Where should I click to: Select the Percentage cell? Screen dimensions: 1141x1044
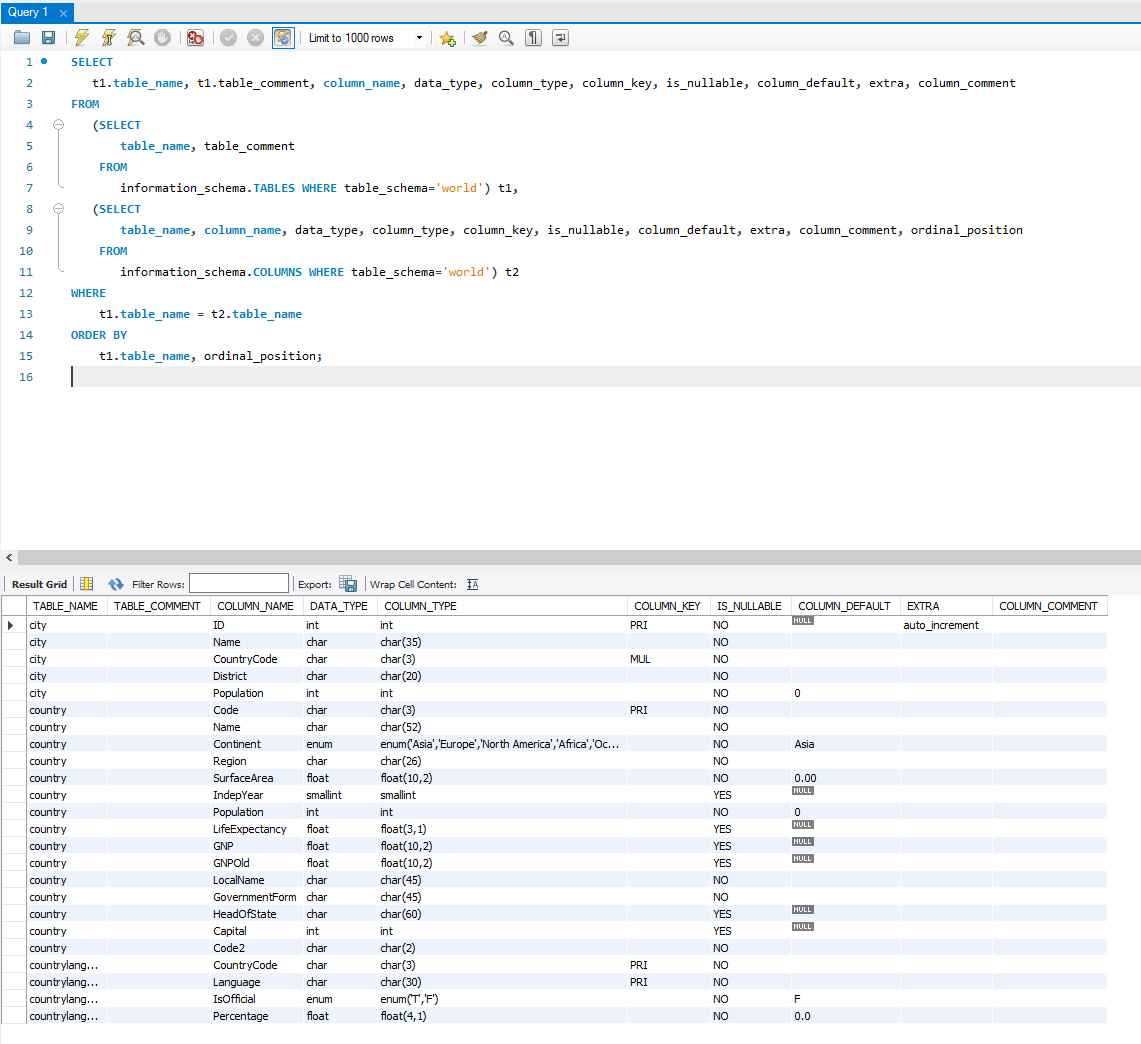click(x=256, y=1016)
